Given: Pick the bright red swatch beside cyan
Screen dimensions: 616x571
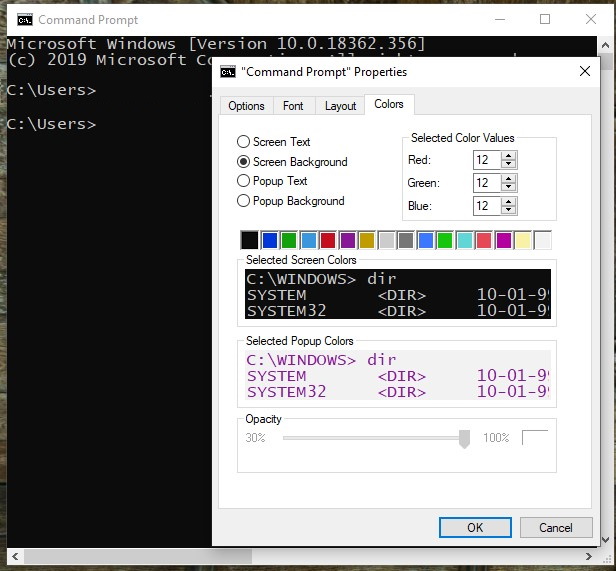Looking at the screenshot, I should tap(484, 241).
